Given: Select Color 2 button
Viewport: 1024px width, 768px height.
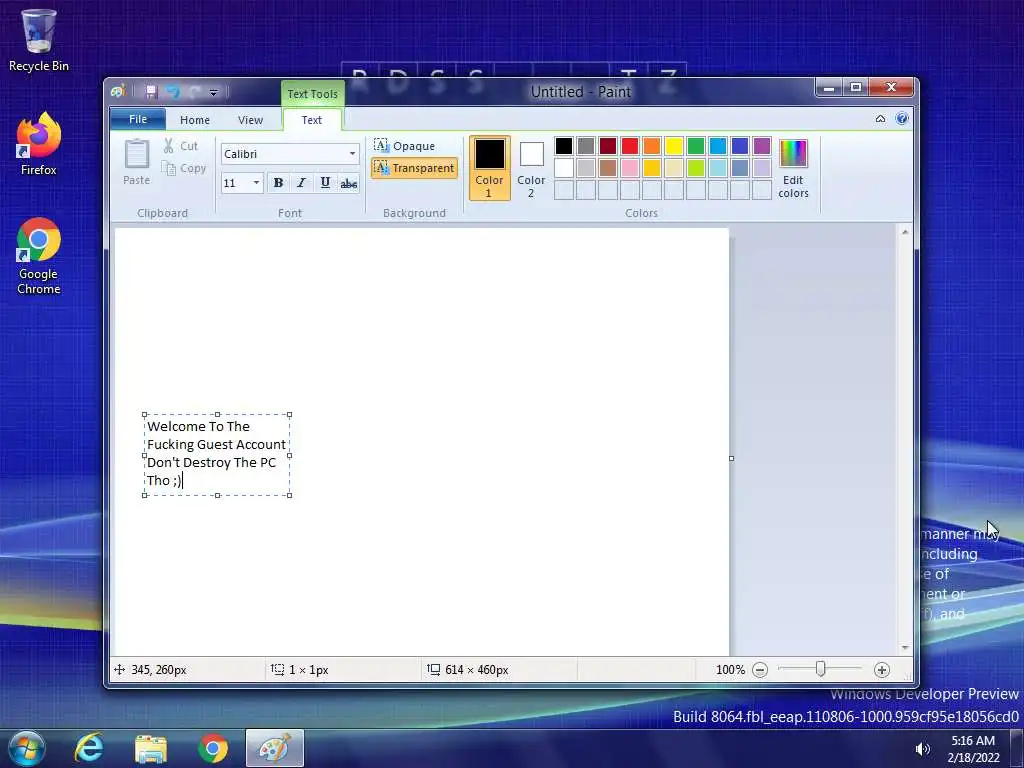Looking at the screenshot, I should pyautogui.click(x=531, y=168).
